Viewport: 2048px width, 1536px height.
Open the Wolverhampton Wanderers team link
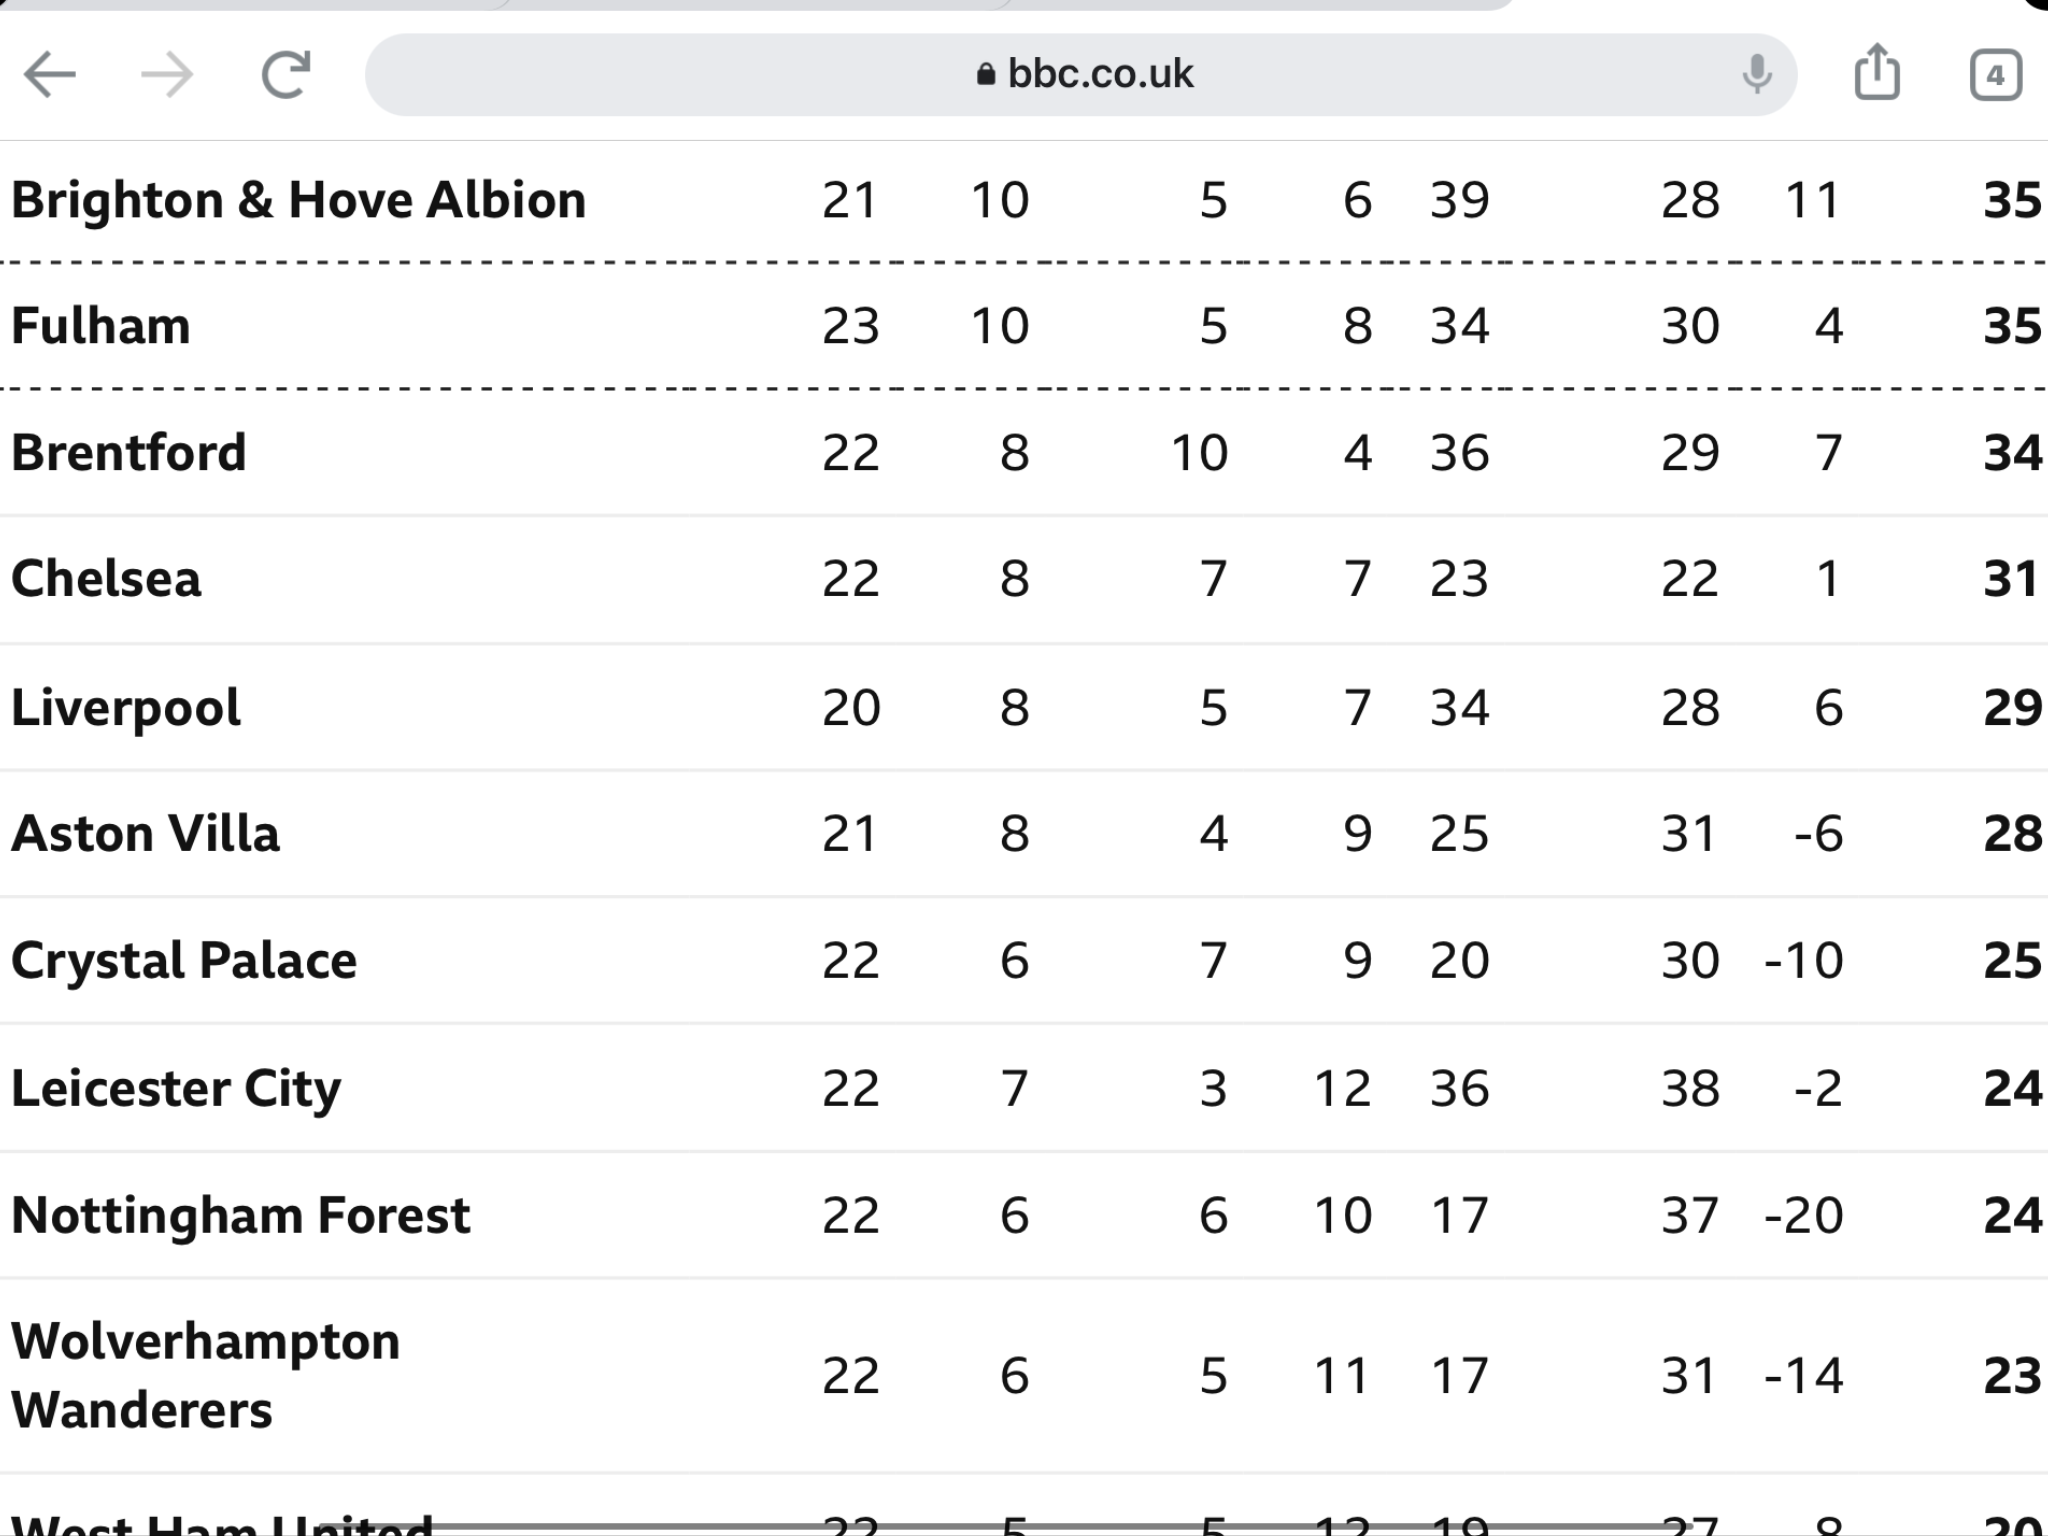click(x=205, y=1375)
